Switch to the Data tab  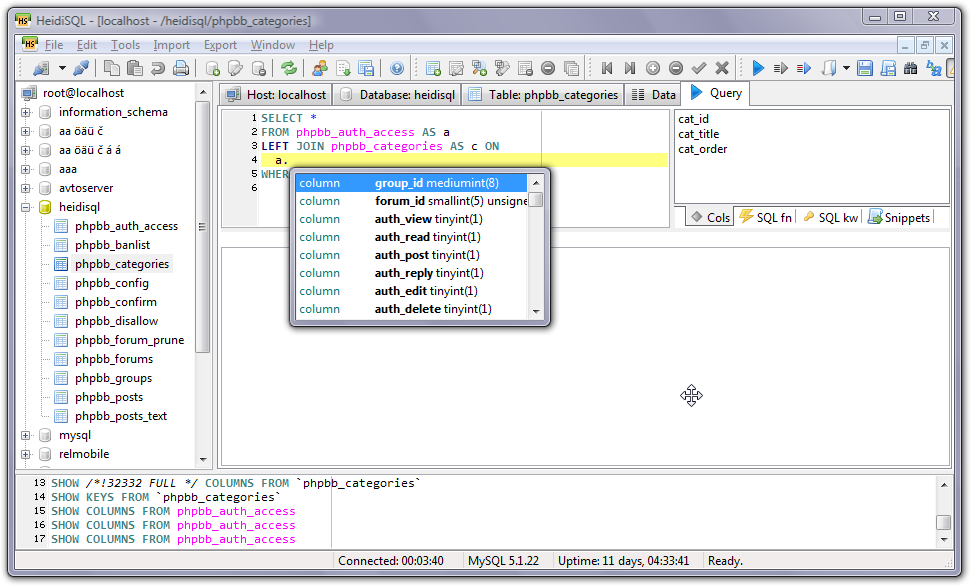[x=653, y=95]
